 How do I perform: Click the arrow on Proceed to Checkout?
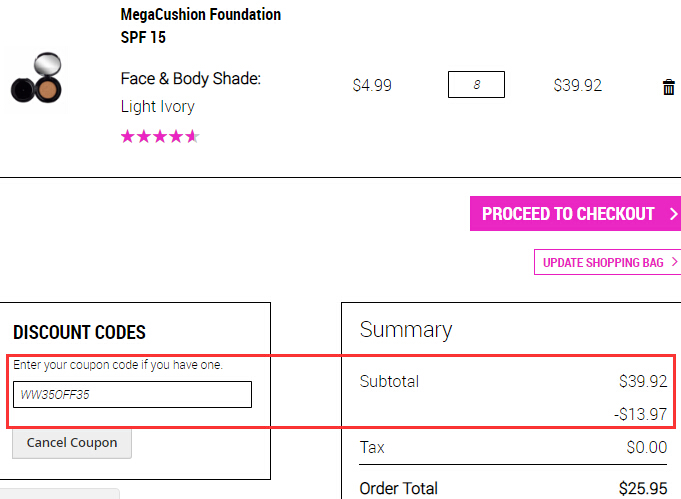(x=673, y=214)
